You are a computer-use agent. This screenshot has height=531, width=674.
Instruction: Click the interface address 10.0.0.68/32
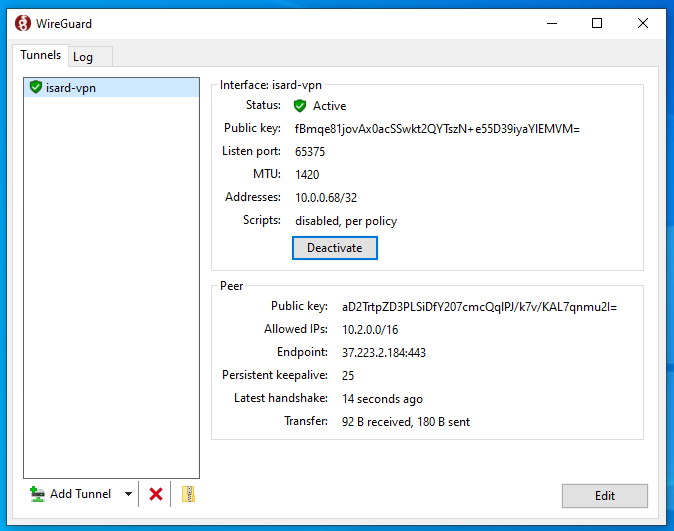click(x=326, y=198)
